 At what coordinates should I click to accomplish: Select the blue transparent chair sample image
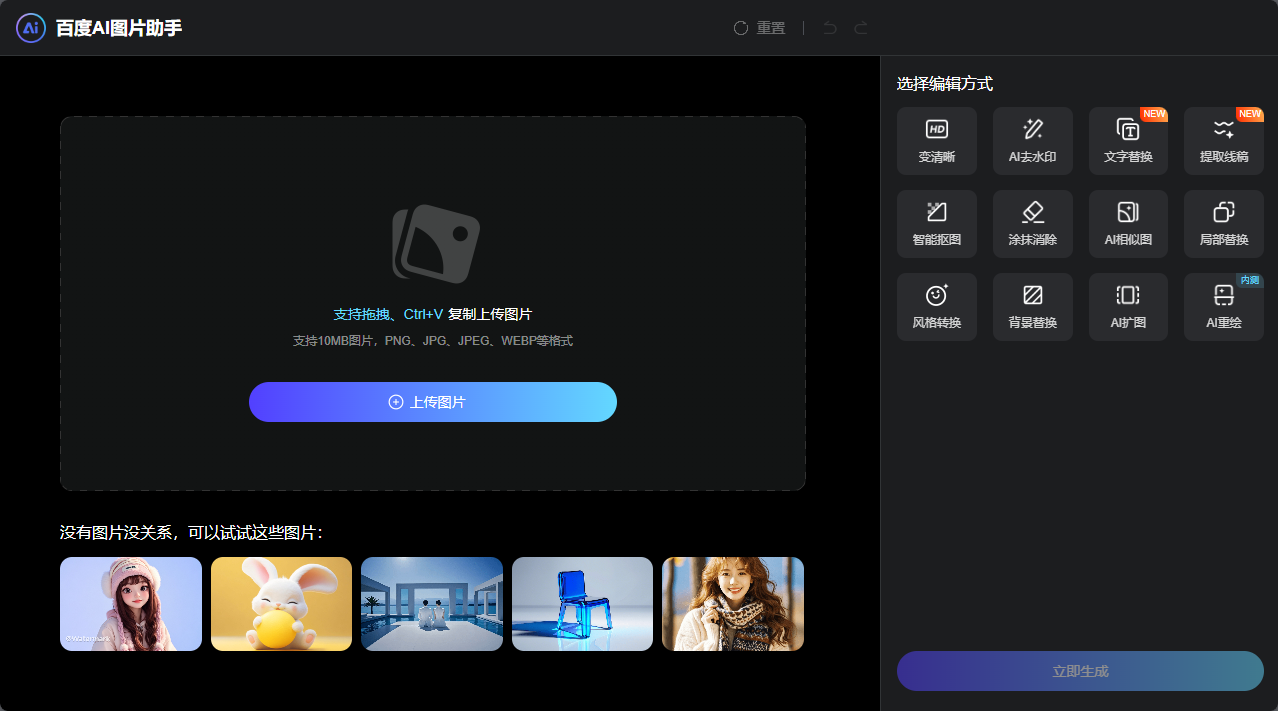pyautogui.click(x=582, y=604)
